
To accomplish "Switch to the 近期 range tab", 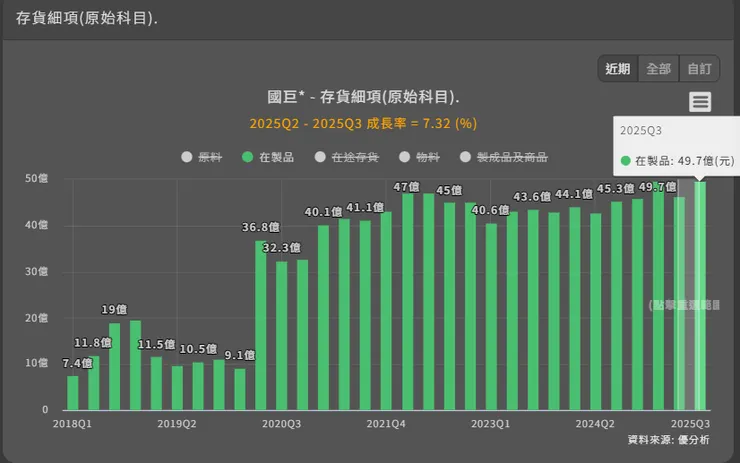I will tap(618, 69).
